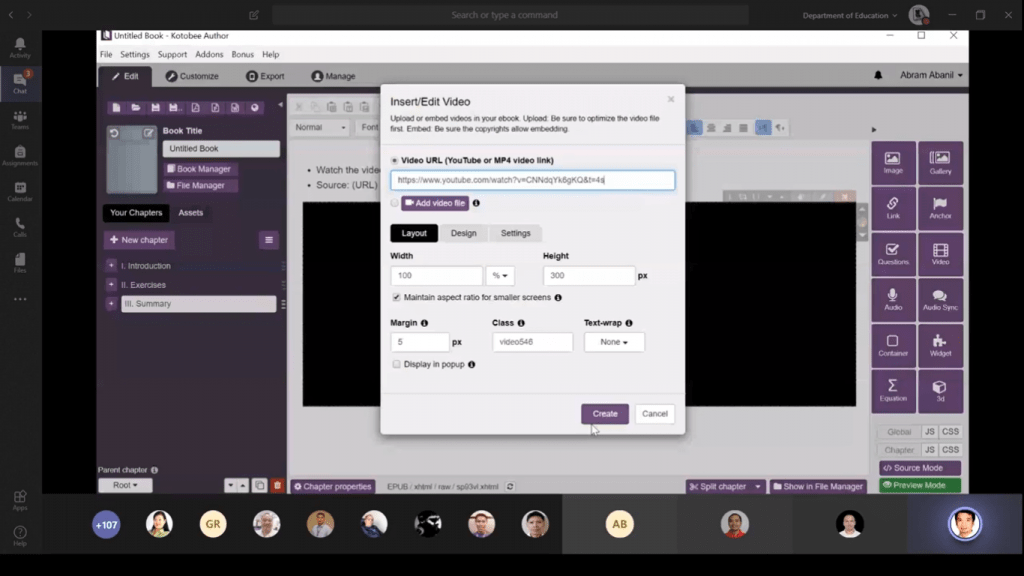
Task: Switch to the Export tab
Action: [265, 76]
